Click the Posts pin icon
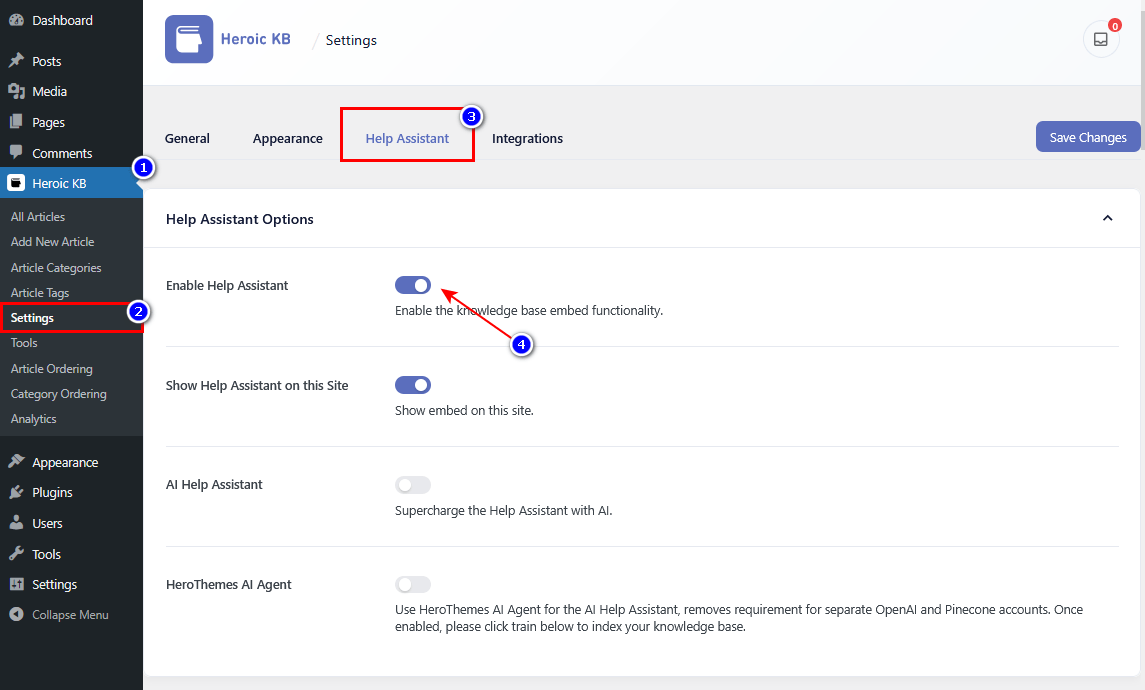Screen dimensions: 1145x690 pyautogui.click(x=16, y=61)
